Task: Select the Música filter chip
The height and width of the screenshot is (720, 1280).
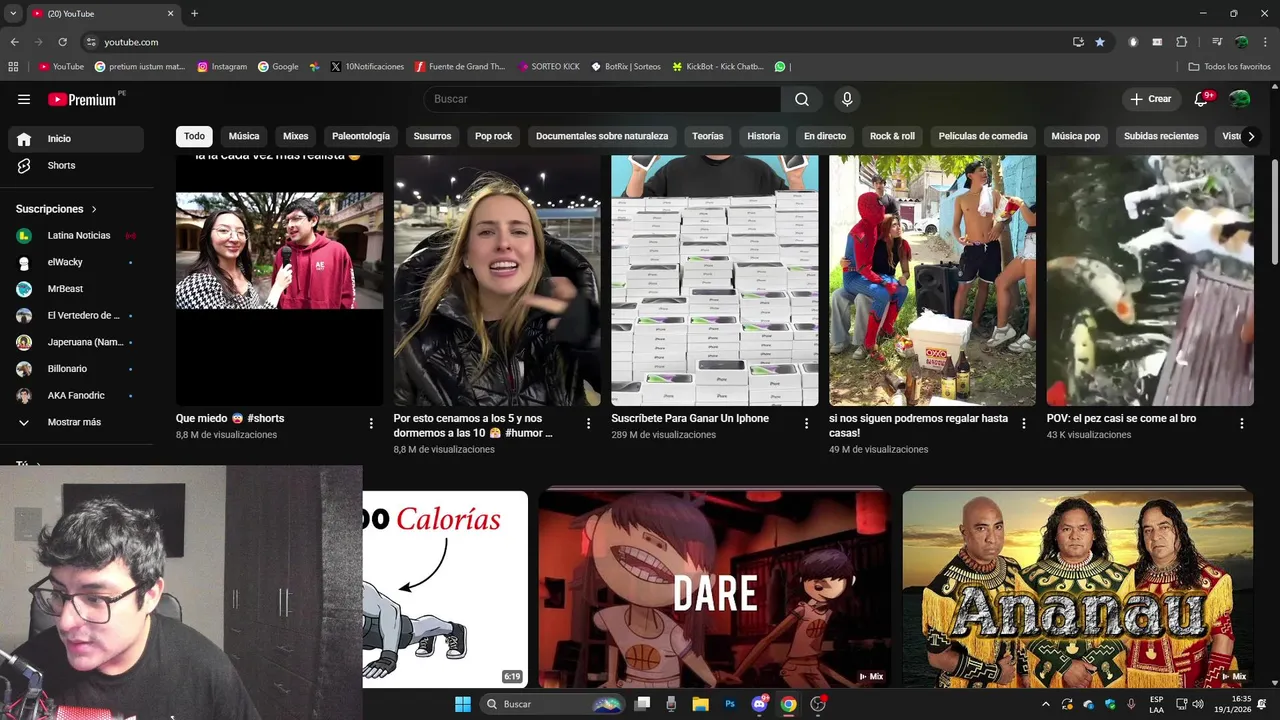Action: click(244, 136)
